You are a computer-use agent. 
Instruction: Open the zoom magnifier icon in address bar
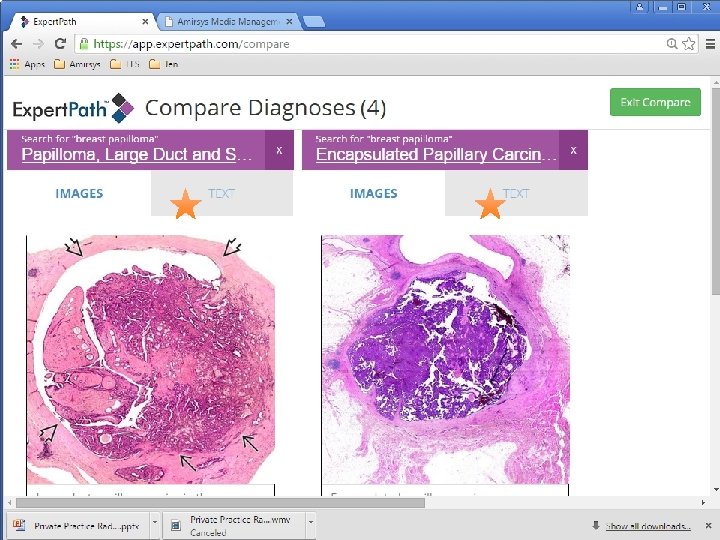pos(672,44)
